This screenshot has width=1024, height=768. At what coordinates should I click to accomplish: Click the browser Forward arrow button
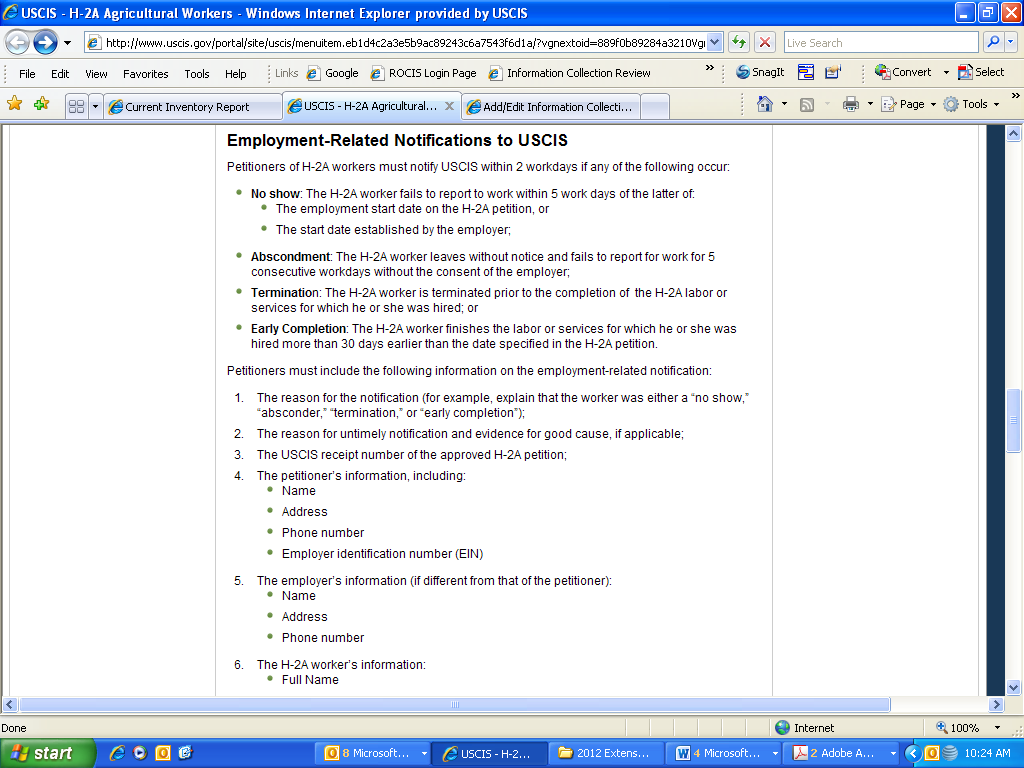45,43
